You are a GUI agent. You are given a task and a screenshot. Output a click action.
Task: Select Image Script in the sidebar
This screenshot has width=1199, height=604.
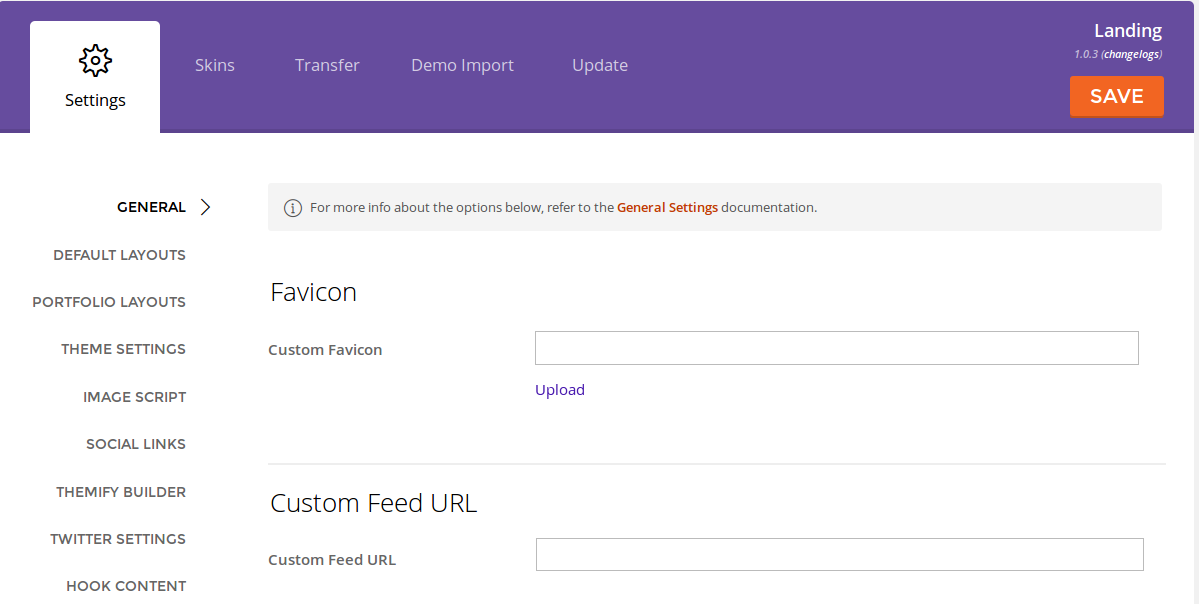point(134,397)
